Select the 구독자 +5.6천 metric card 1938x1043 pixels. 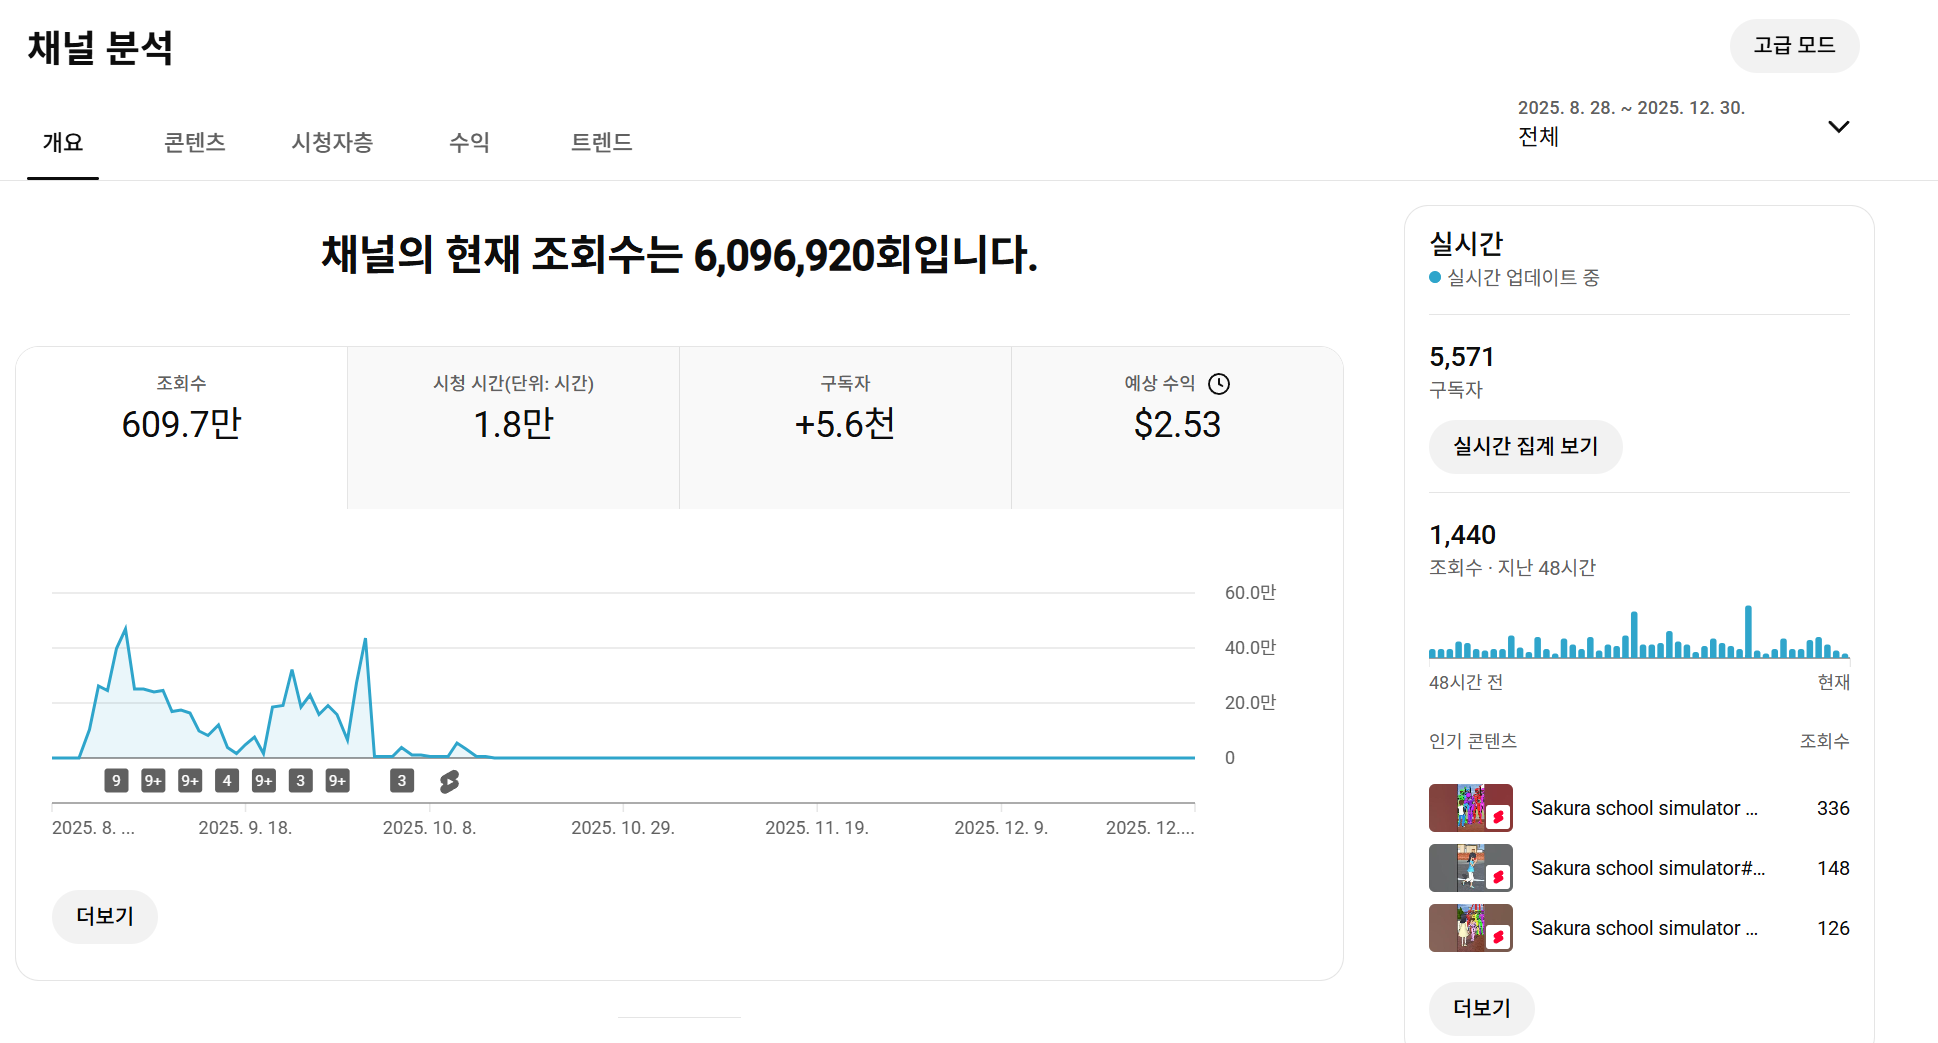[845, 427]
